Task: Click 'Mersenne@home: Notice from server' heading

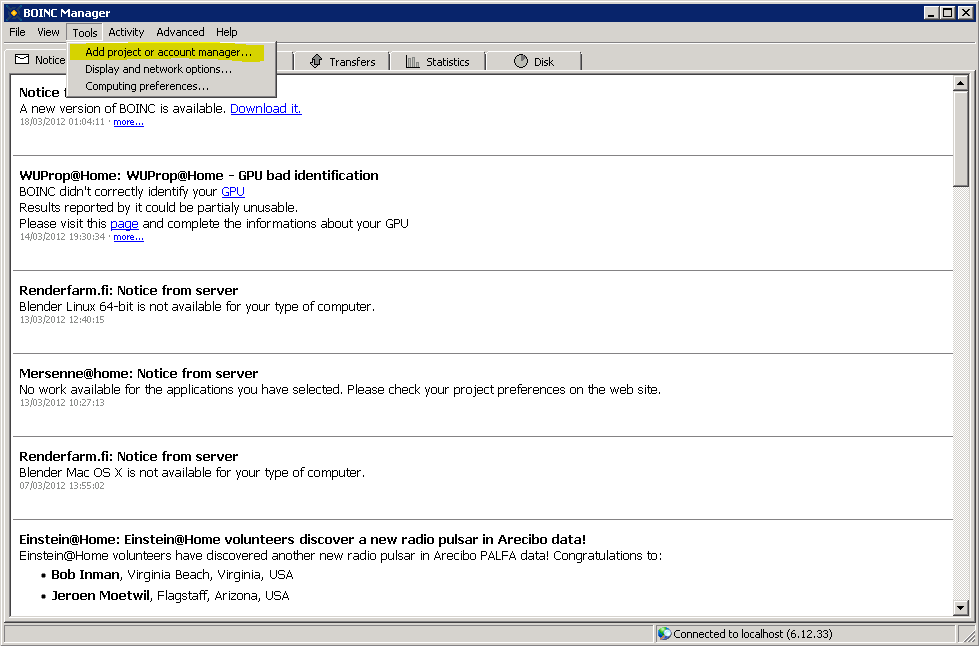Action: [x=139, y=373]
